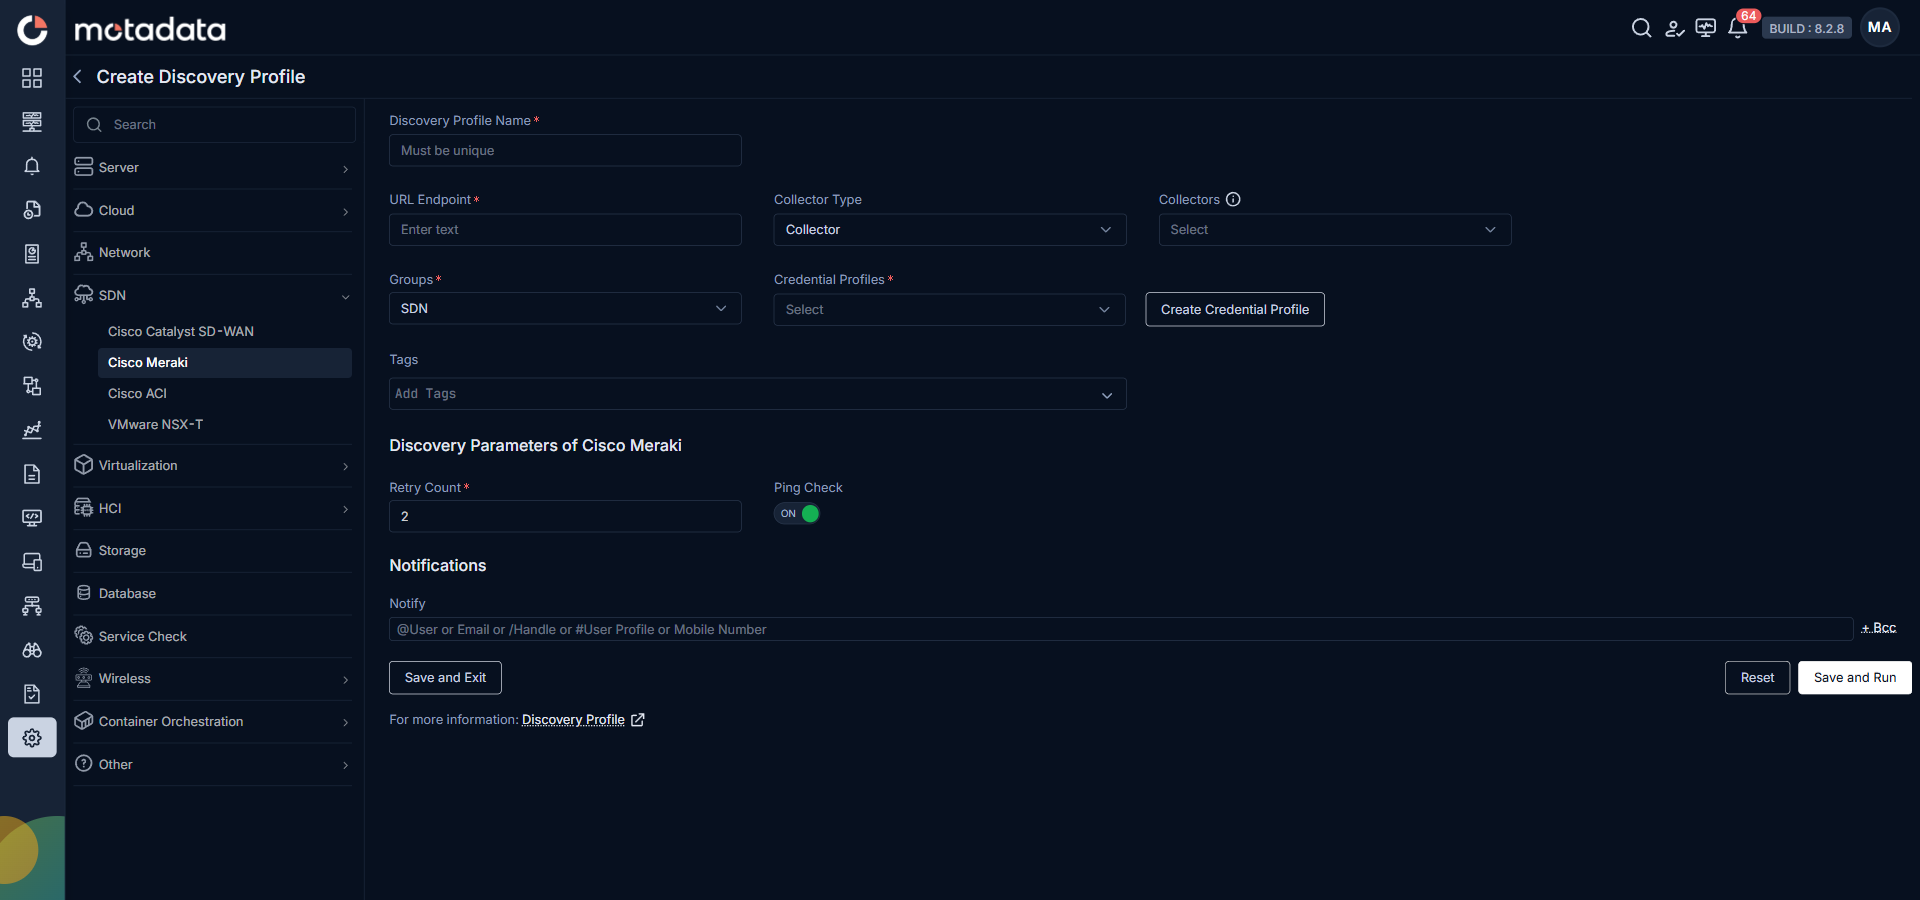Go back using arrow beside Create Discovery Profile
1920x900 pixels.
pyautogui.click(x=78, y=77)
